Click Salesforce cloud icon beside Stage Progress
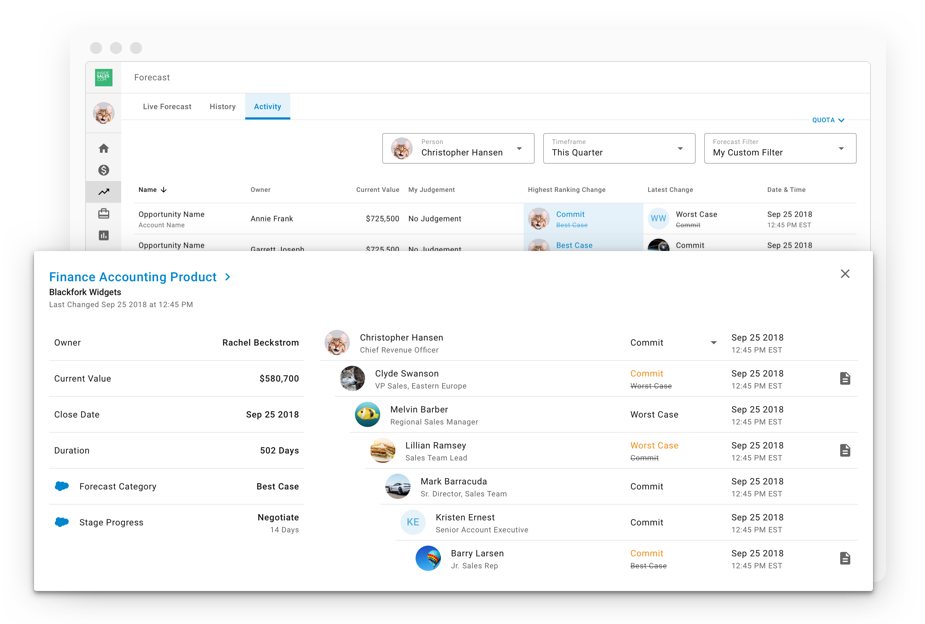Viewport: 925px width, 624px height. point(62,522)
